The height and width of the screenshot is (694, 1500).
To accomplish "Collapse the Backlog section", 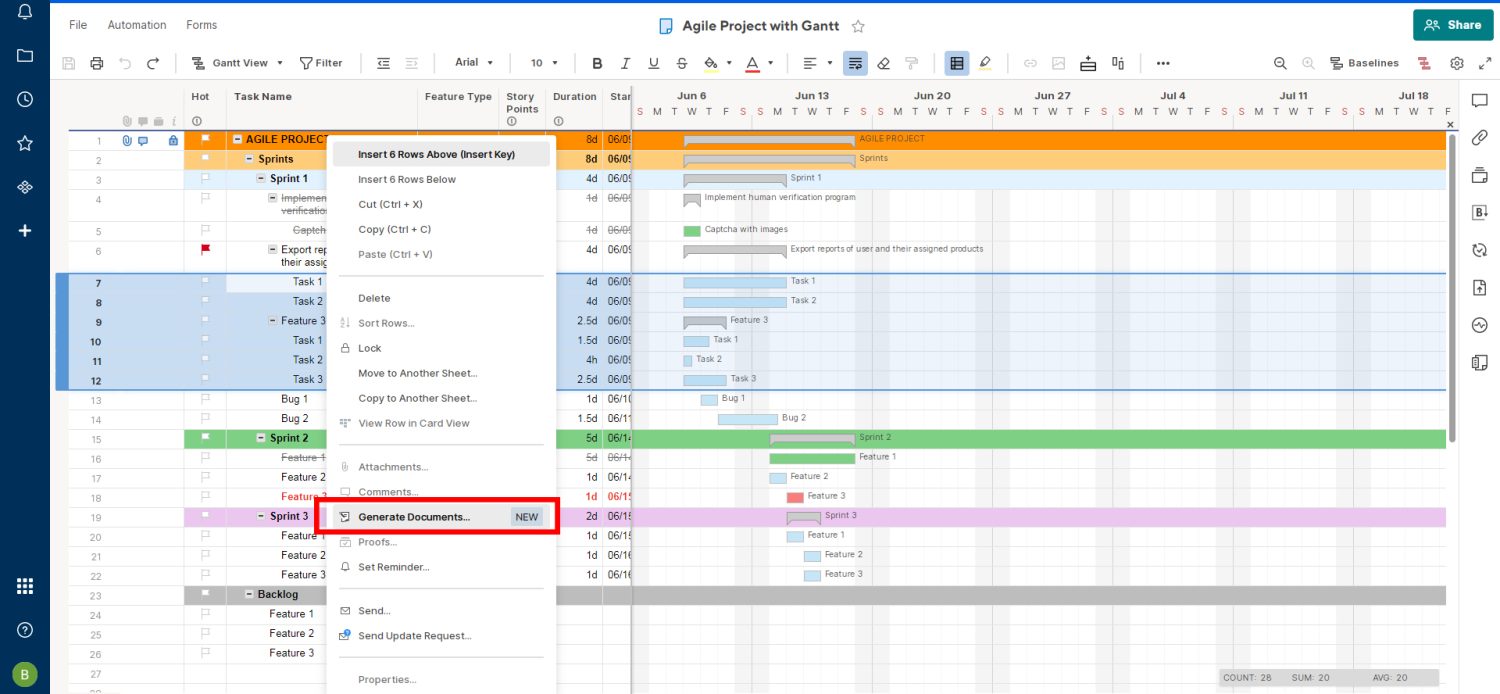I will point(249,594).
